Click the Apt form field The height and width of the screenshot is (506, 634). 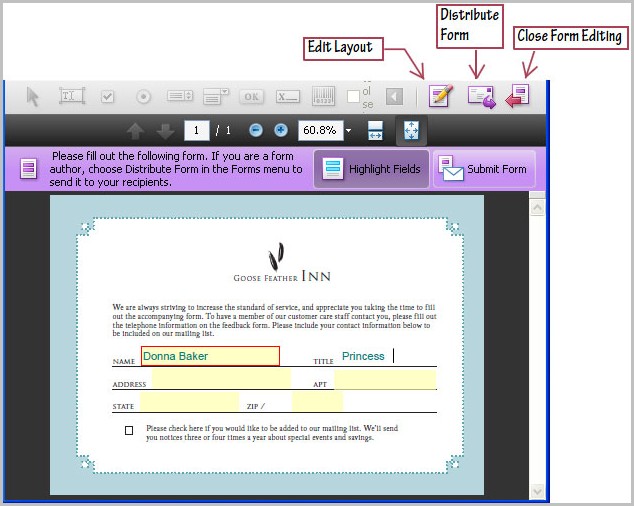point(385,380)
